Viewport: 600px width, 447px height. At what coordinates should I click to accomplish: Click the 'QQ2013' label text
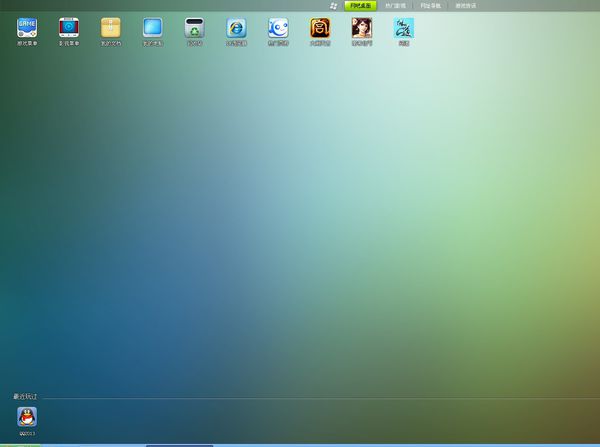click(x=27, y=434)
